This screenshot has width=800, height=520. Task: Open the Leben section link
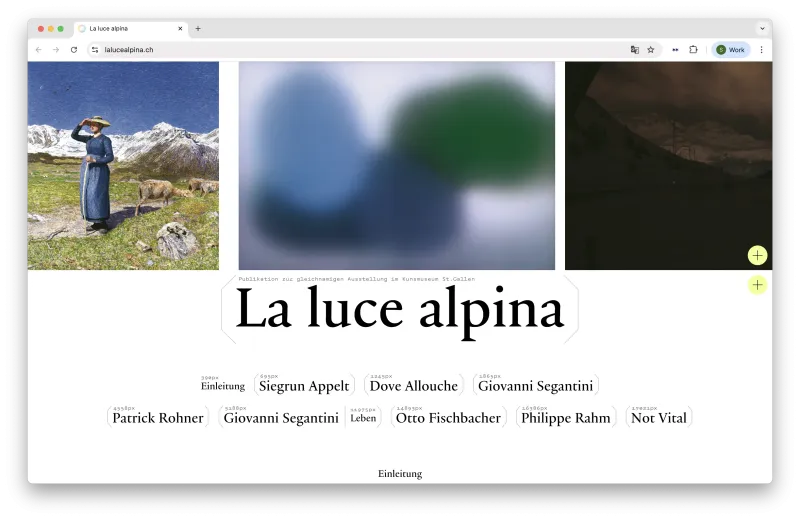click(x=363, y=418)
